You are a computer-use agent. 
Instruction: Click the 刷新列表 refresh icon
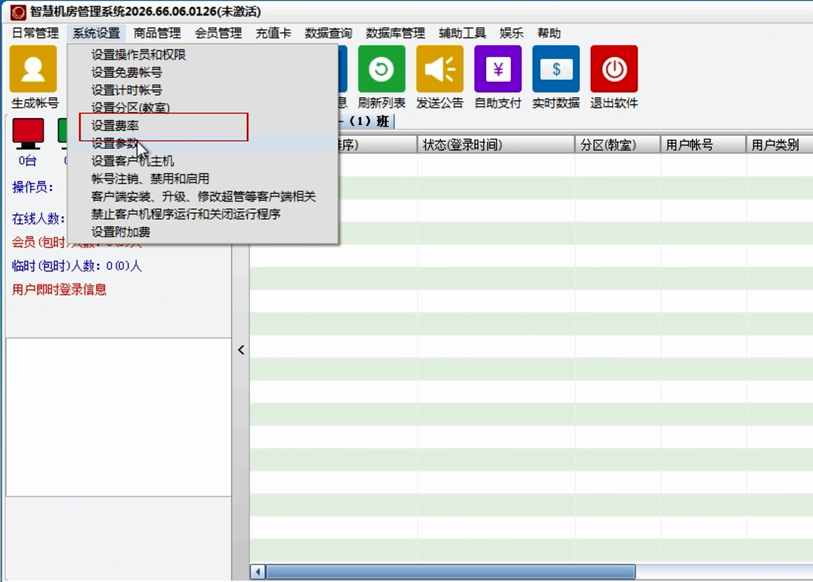click(x=381, y=70)
